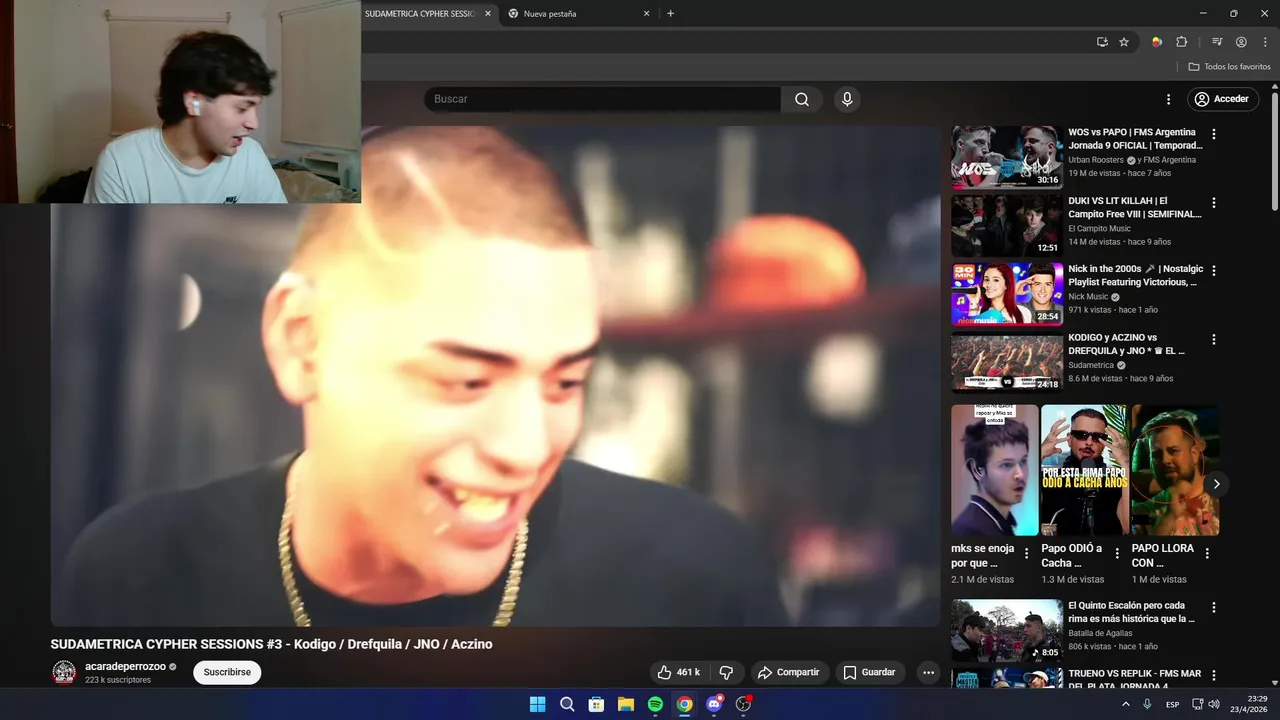Open El Quinto Escalón video thumbnail
1280x720 pixels.
1006,630
